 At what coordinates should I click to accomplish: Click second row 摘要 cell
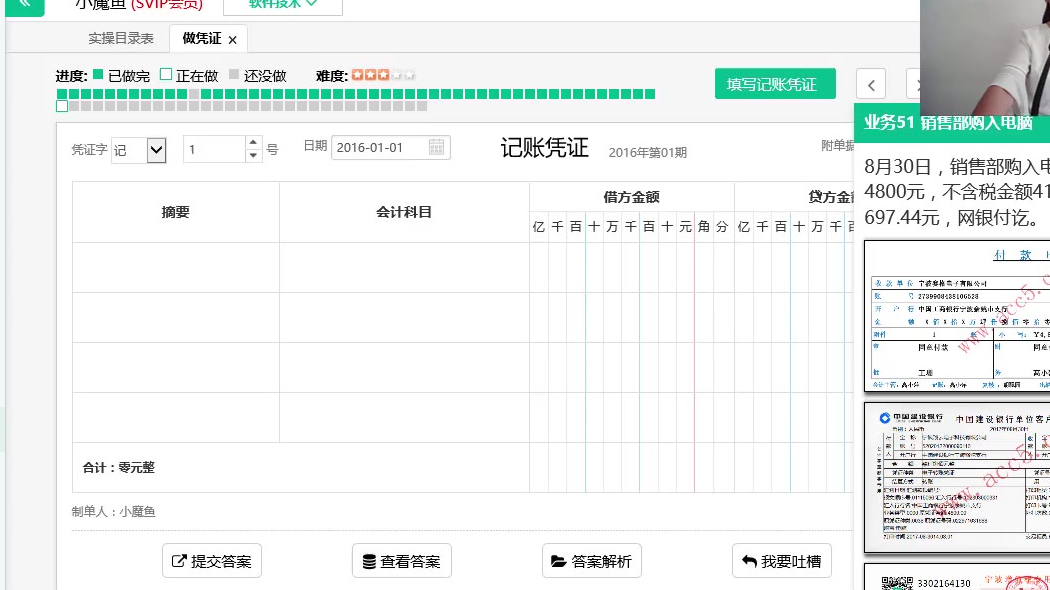[x=175, y=317]
